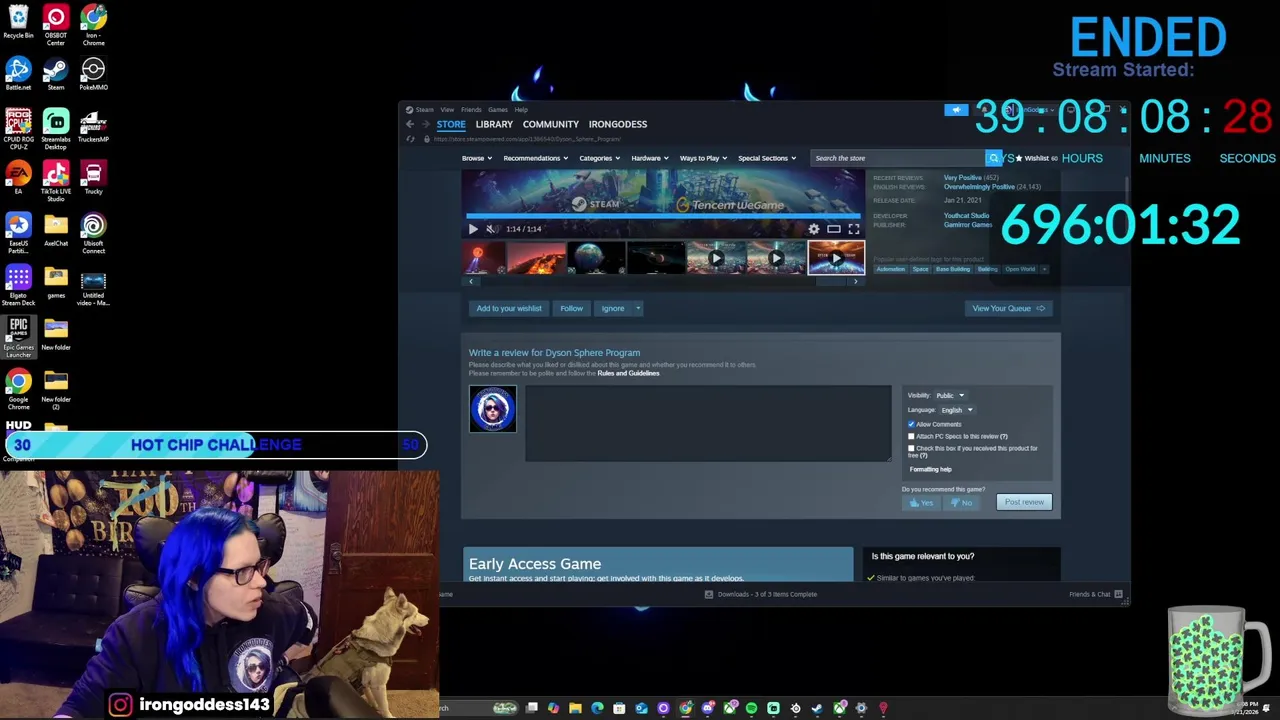
Task: Select No thumbs down recommendation
Action: (961, 503)
